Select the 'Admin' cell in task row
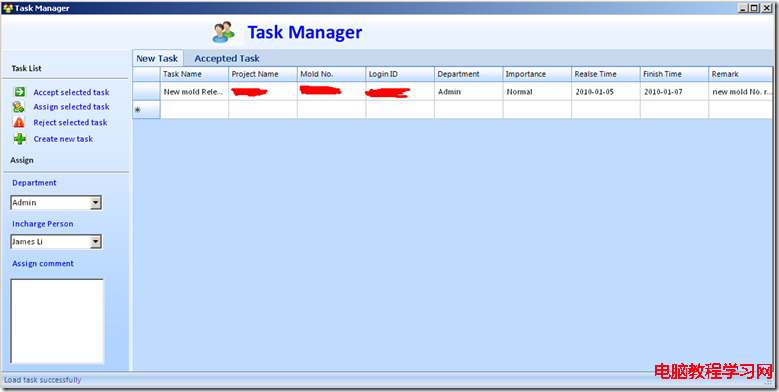Screen dimensions: 779x392 [468, 91]
